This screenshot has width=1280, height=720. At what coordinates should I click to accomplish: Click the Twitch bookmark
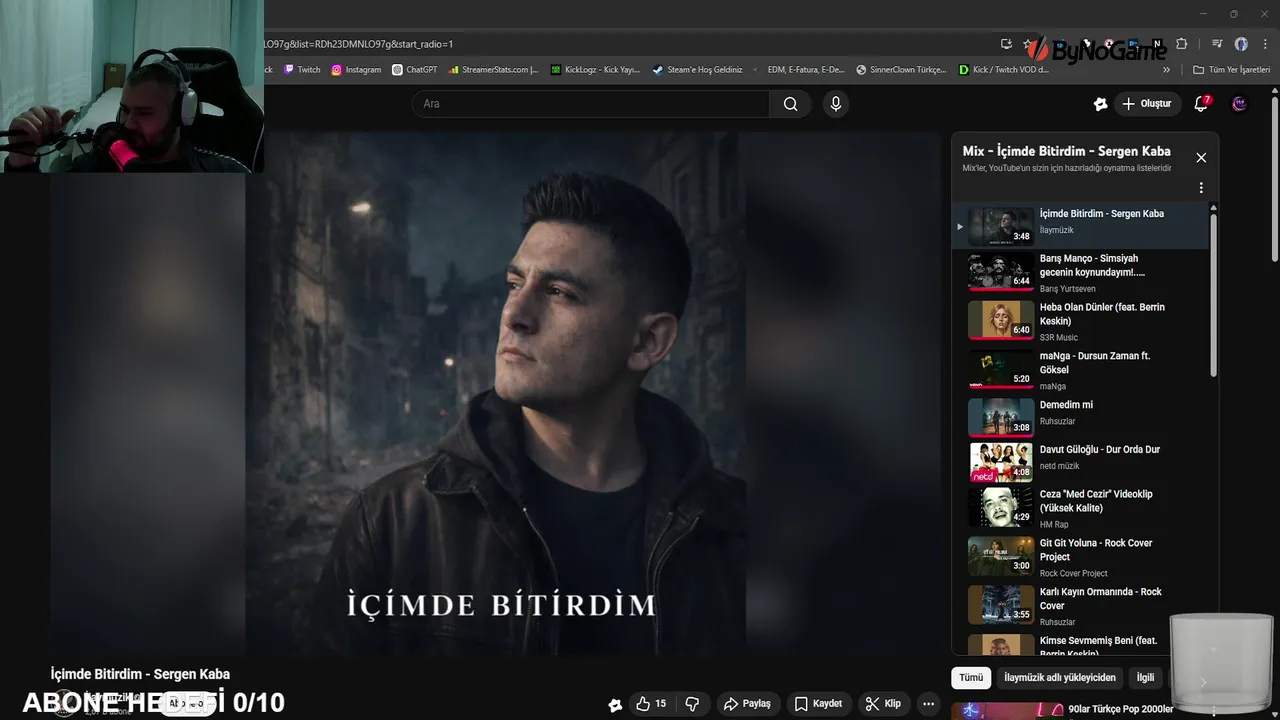[302, 70]
